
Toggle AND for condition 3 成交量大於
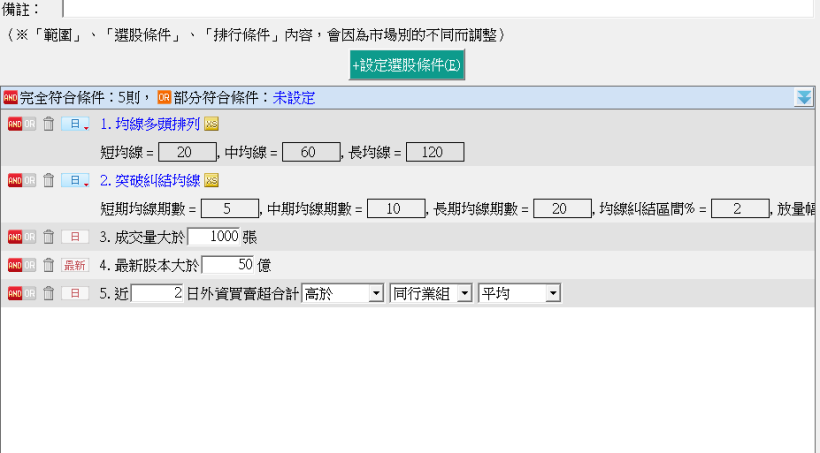click(x=15, y=237)
